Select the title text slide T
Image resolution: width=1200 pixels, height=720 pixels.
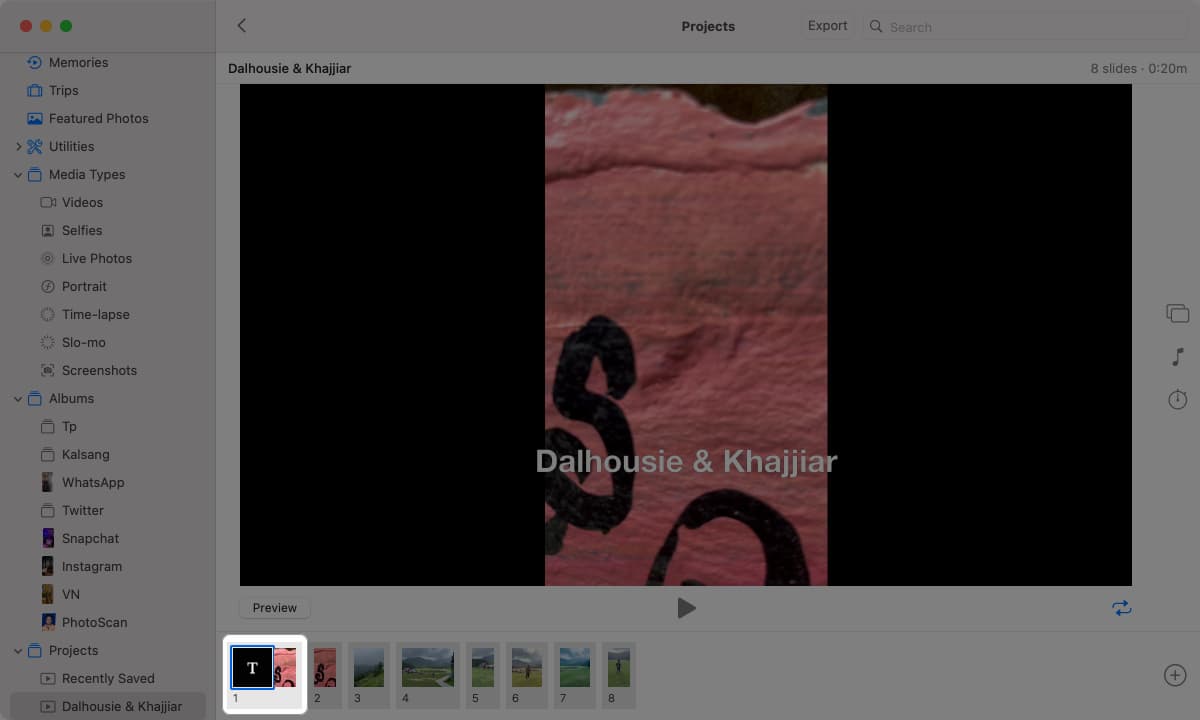pyautogui.click(x=252, y=667)
